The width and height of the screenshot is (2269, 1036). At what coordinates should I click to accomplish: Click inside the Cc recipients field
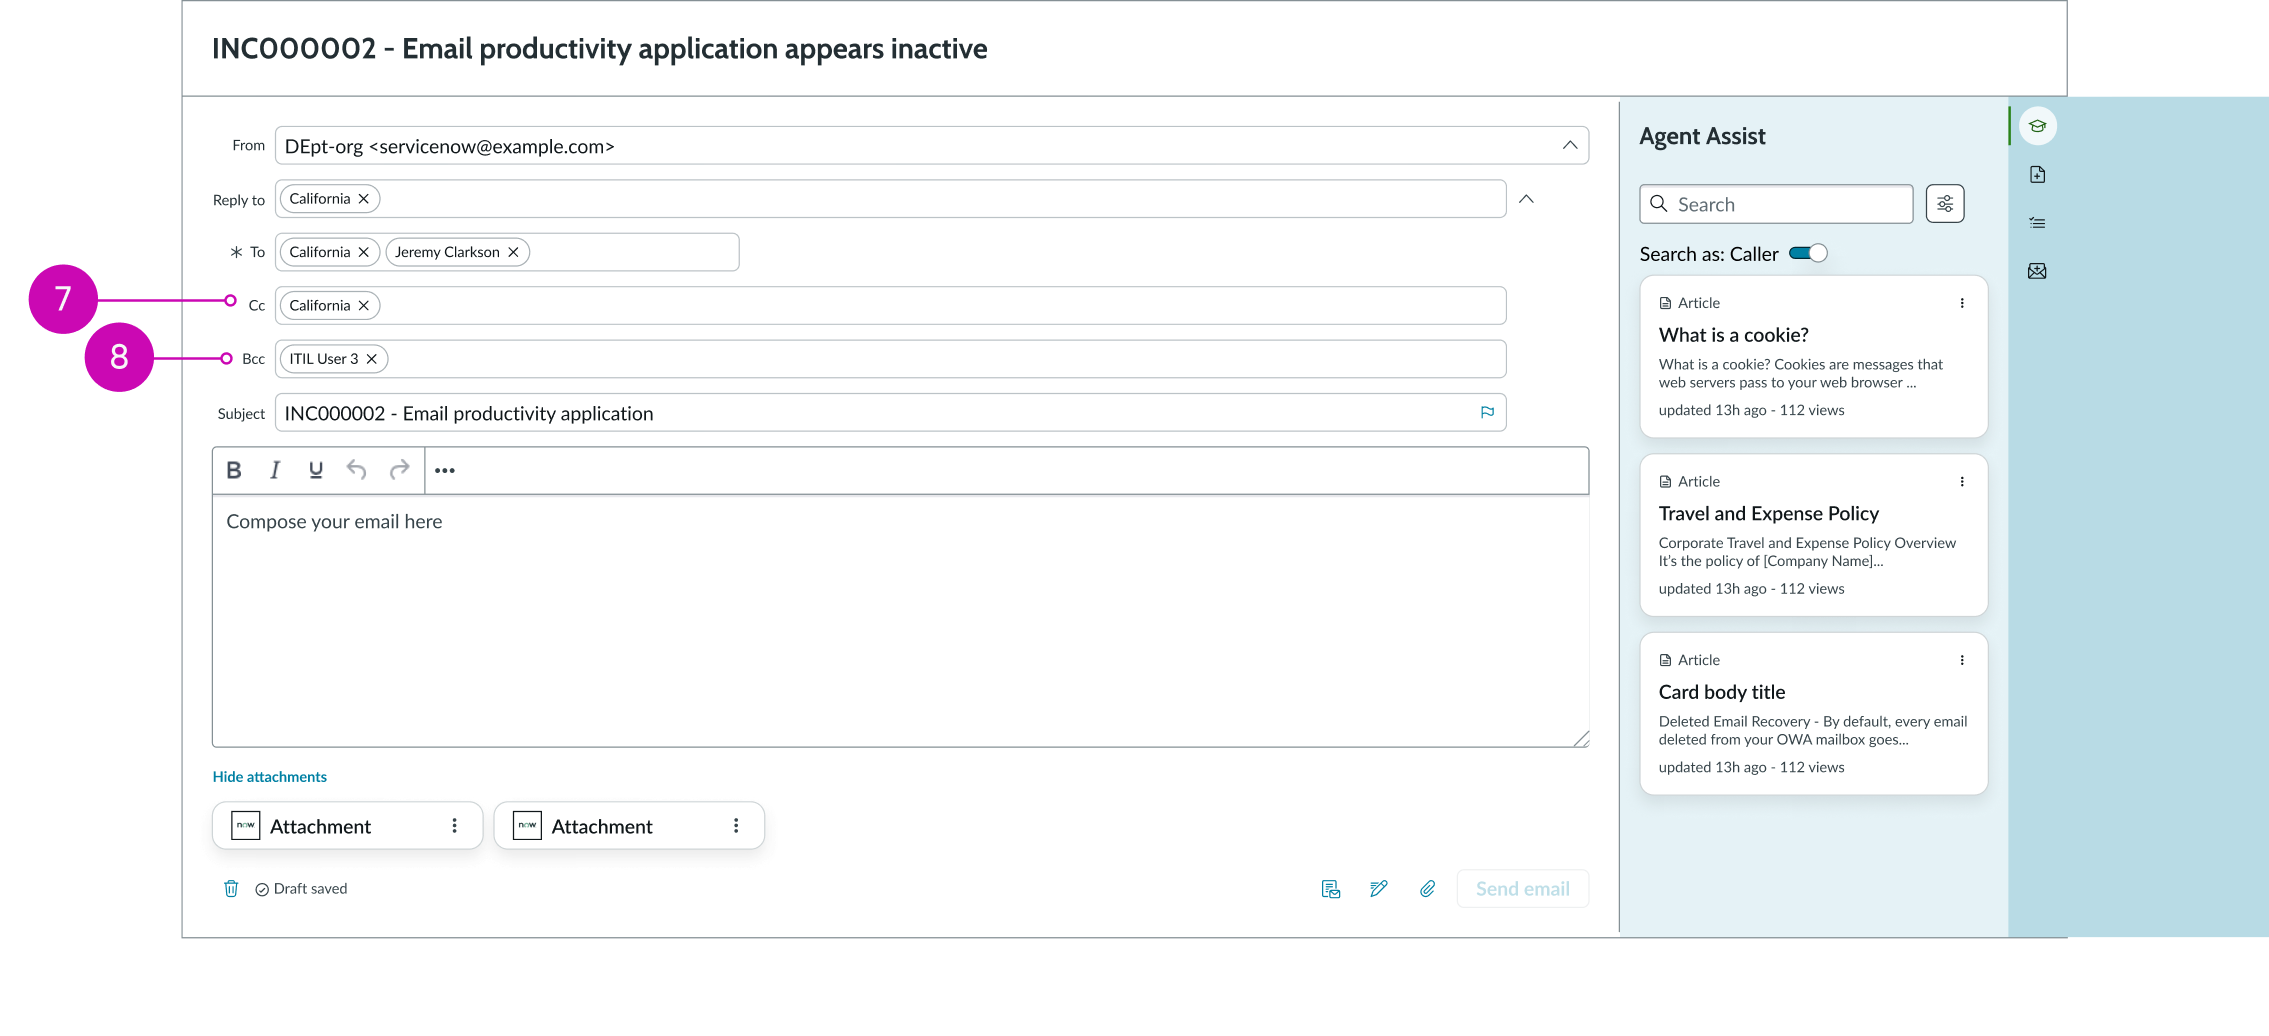coord(890,306)
